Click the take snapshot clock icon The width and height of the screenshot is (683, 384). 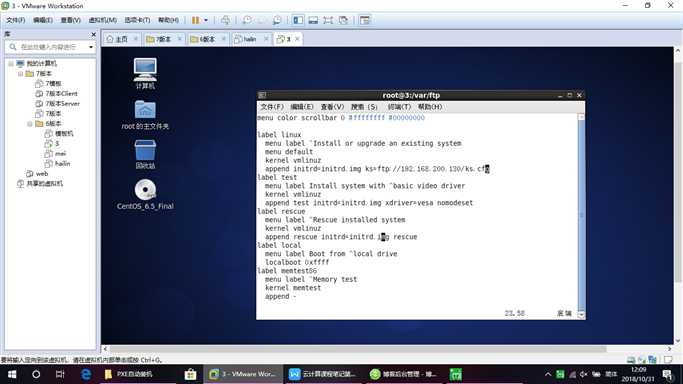[x=247, y=20]
